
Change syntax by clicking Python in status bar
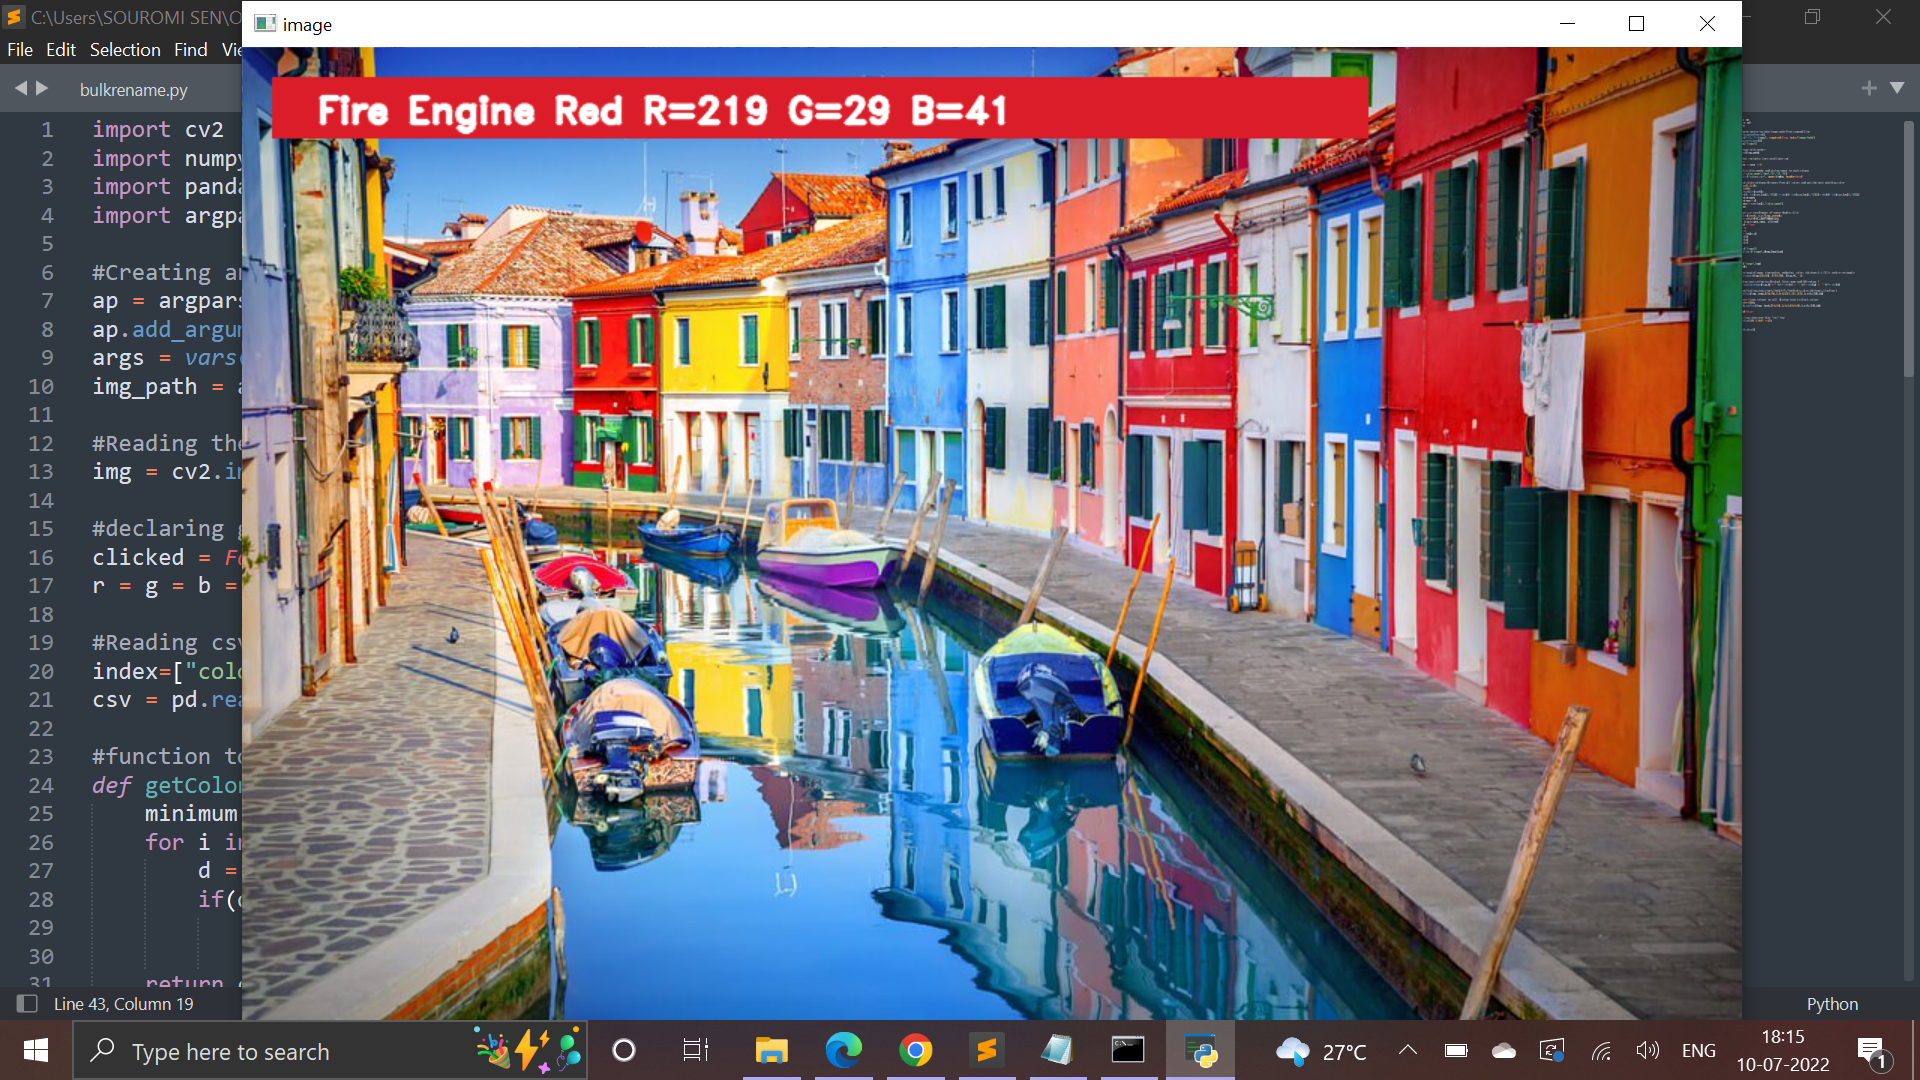pyautogui.click(x=1832, y=1003)
